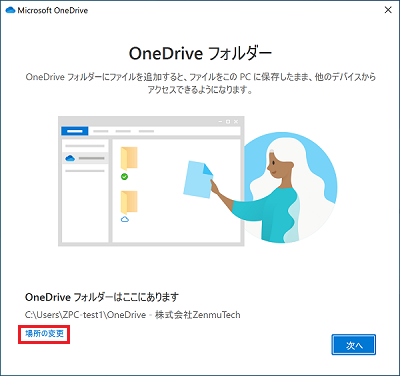
Task: Click the heading OneDrive フォルダーはここにあります
Action: (x=102, y=297)
